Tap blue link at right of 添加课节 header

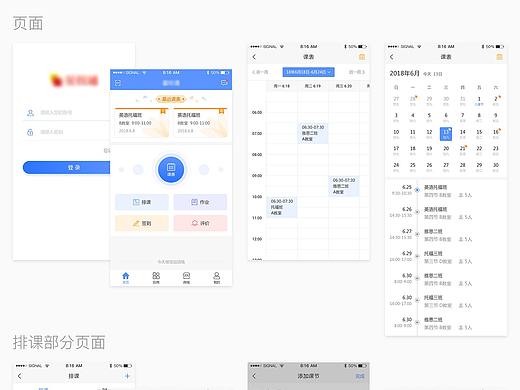pyautogui.click(x=360, y=376)
